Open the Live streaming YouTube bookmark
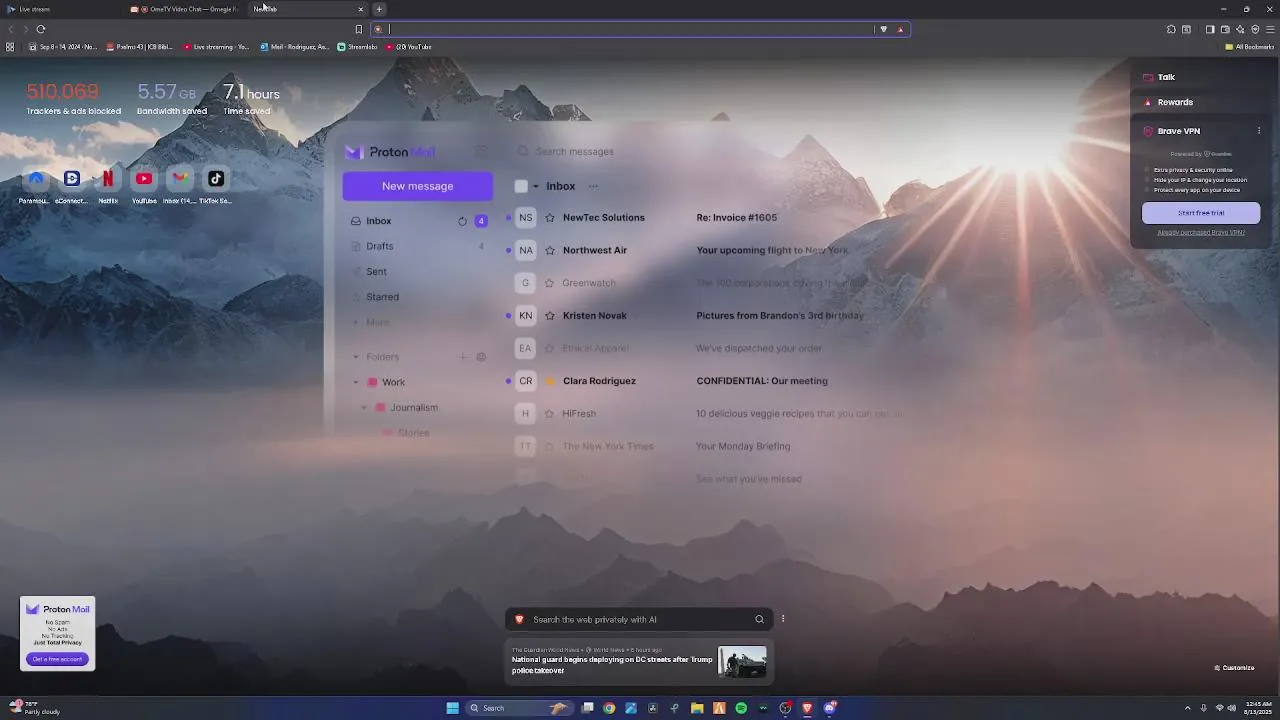Image resolution: width=1280 pixels, height=720 pixels. pos(216,47)
